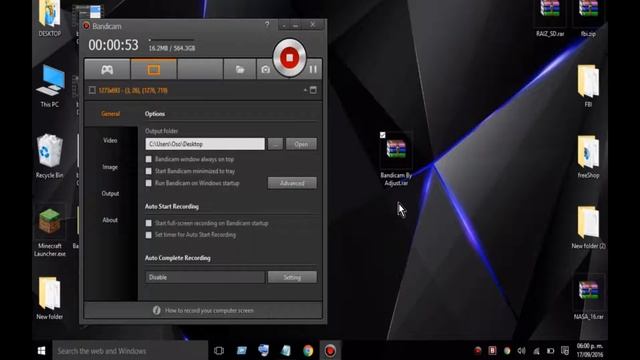
Task: Select Screen Recording rectangle mode icon
Action: click(x=154, y=69)
